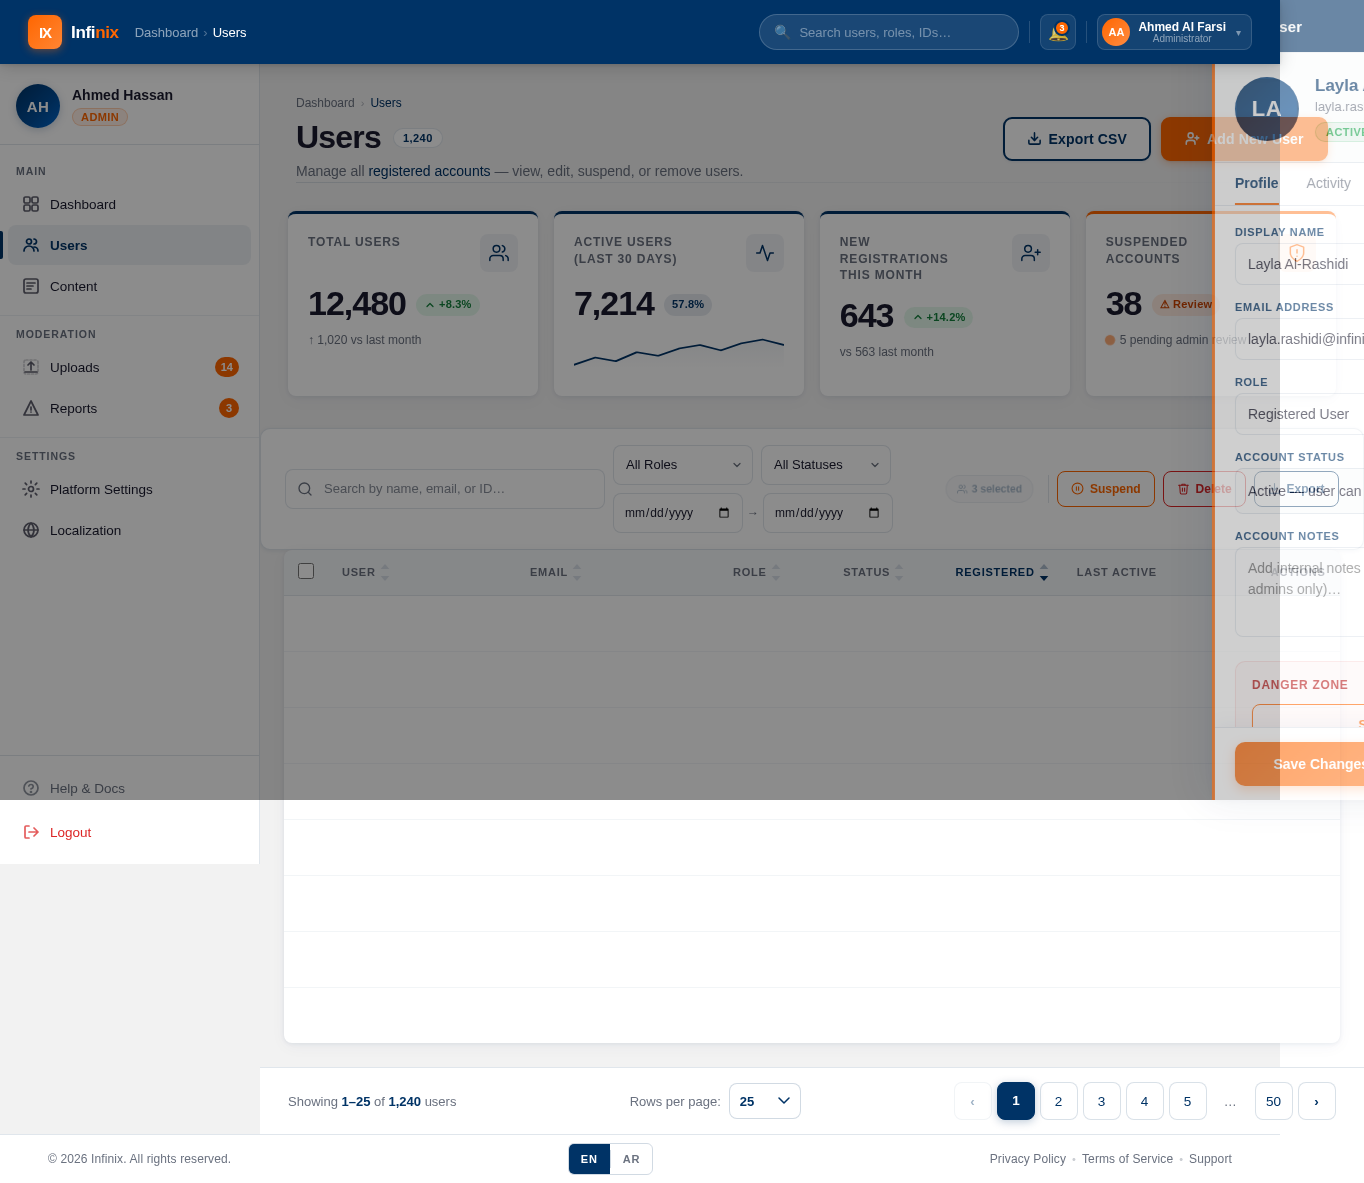Image resolution: width=1364 pixels, height=1183 pixels.
Task: Toggle the select-all checkbox in table header
Action: (x=306, y=571)
